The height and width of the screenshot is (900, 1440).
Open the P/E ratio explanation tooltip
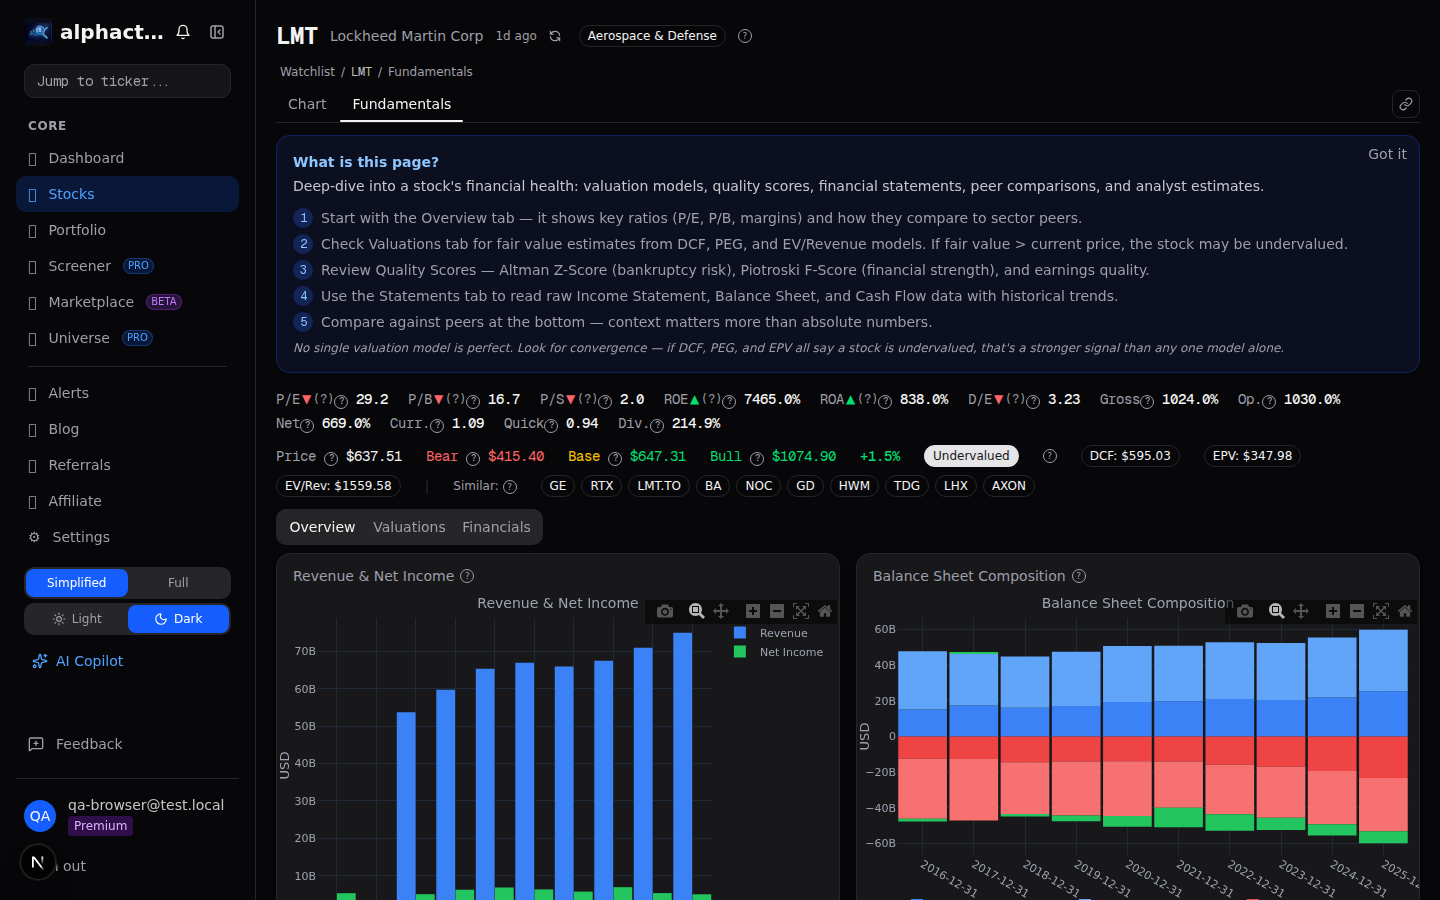[340, 400]
